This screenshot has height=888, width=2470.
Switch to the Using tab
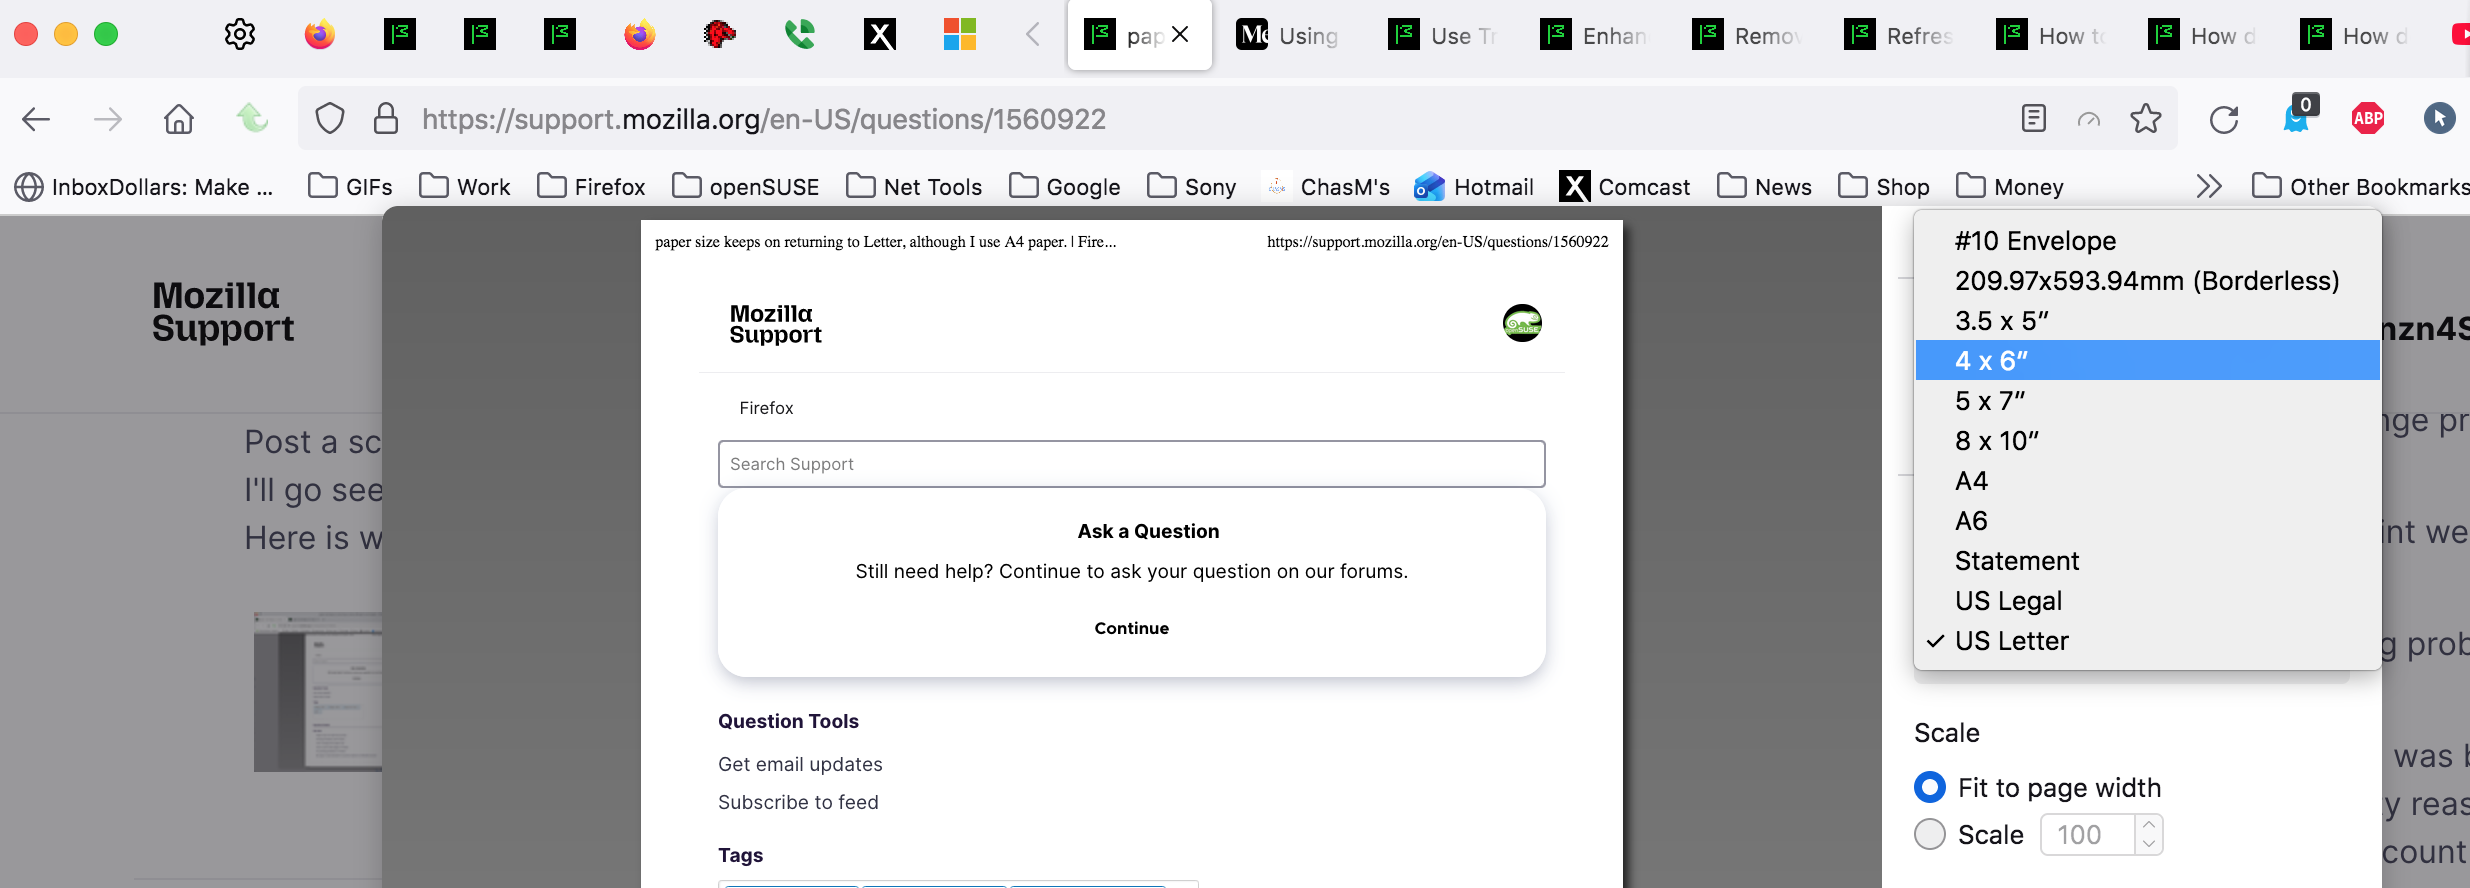(1289, 36)
